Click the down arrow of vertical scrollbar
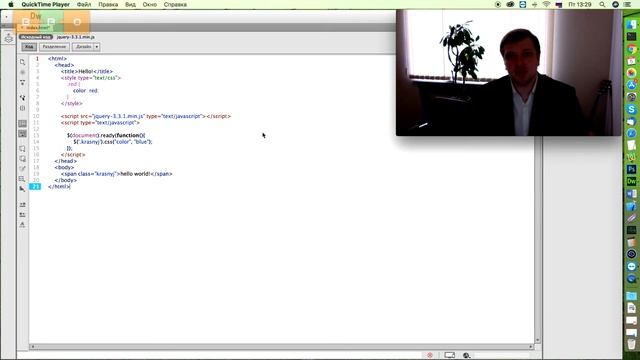Viewport: 640px width, 360px height. 538,340
